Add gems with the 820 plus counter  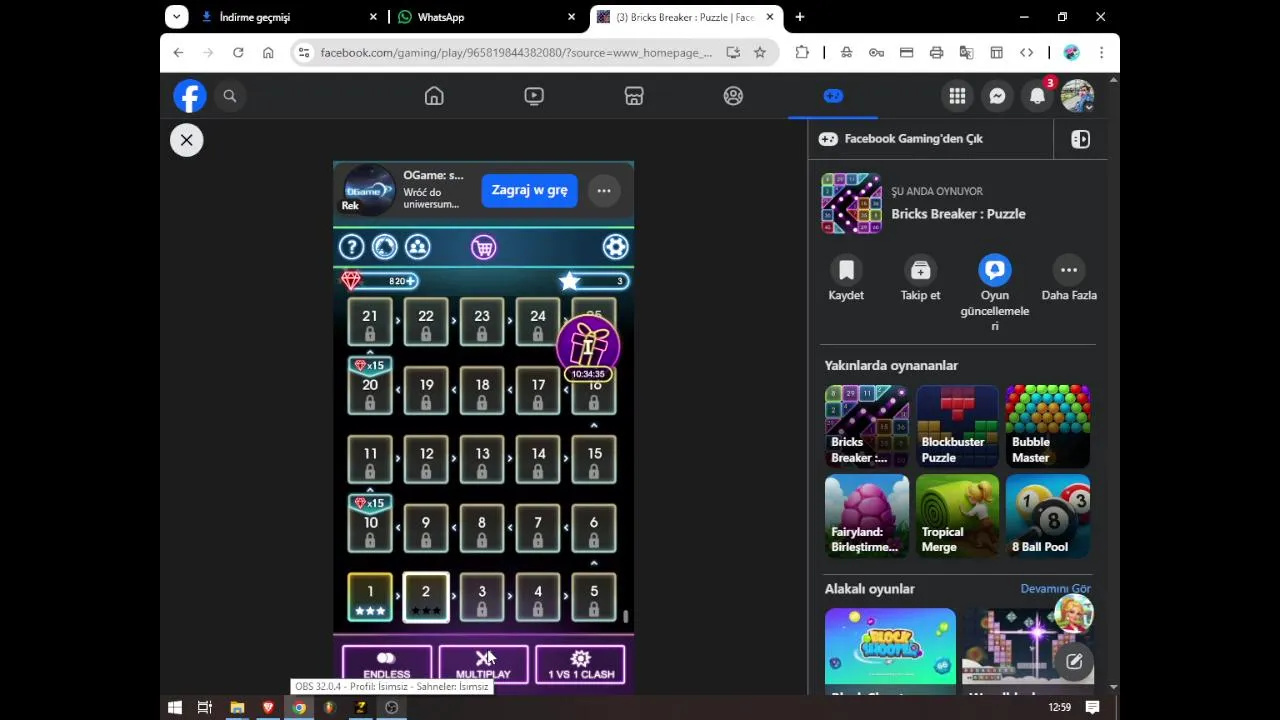point(381,281)
